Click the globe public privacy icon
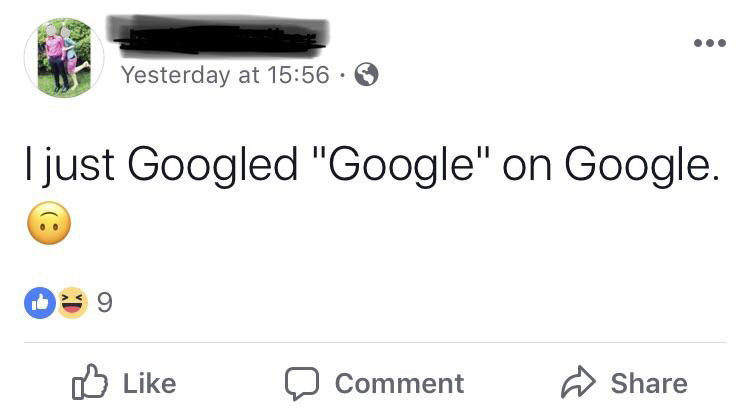The height and width of the screenshot is (417, 750). coord(367,75)
